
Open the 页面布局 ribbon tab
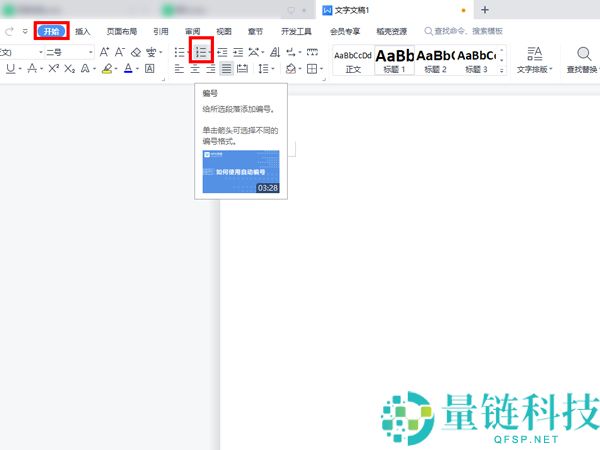[x=122, y=31]
